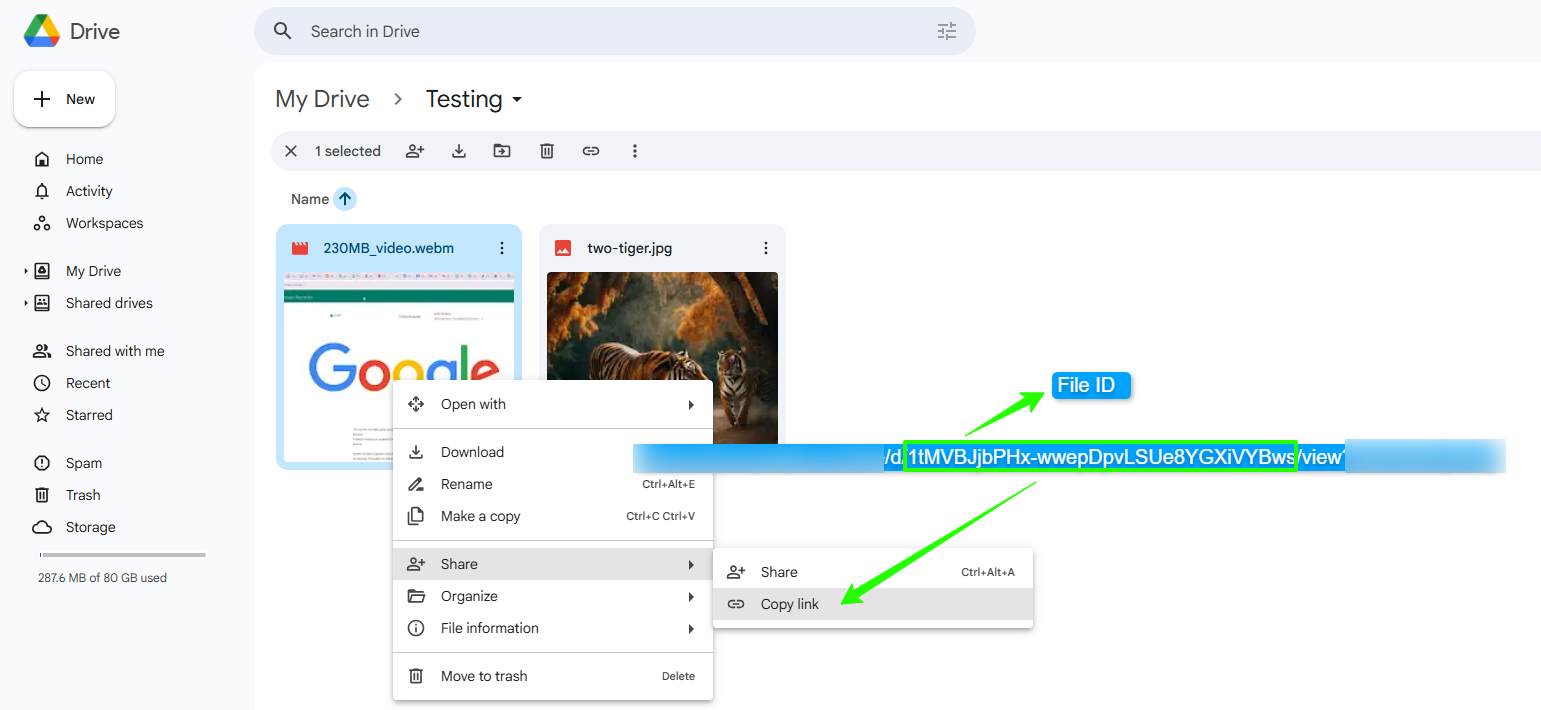Choose Download from context menu
This screenshot has height=710, width=1541.
553,452
